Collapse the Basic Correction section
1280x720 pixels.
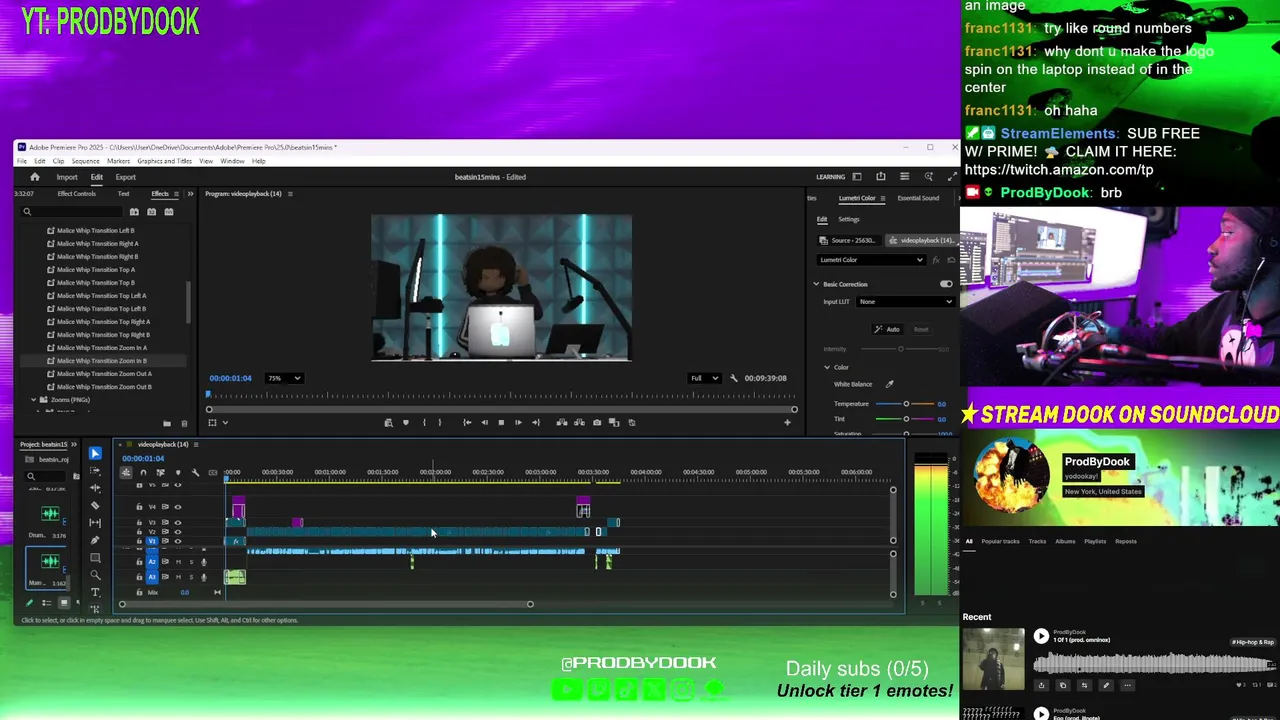pos(816,284)
